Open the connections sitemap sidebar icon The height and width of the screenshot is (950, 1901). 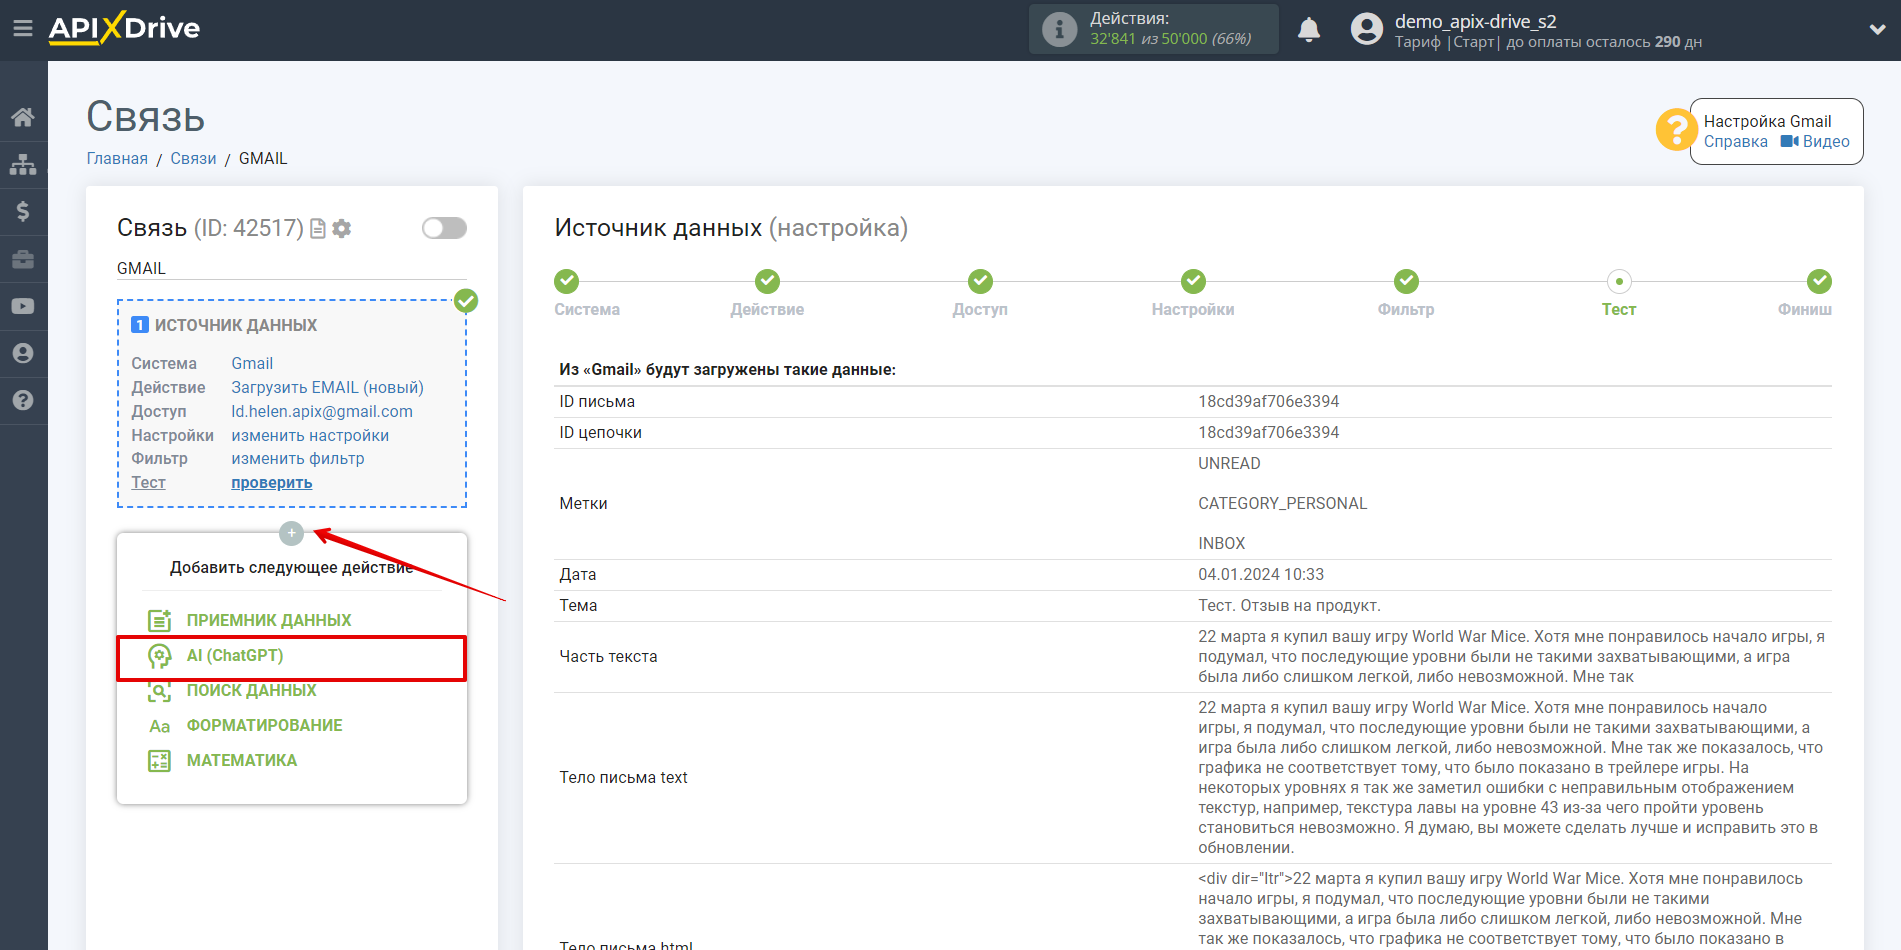click(x=23, y=164)
